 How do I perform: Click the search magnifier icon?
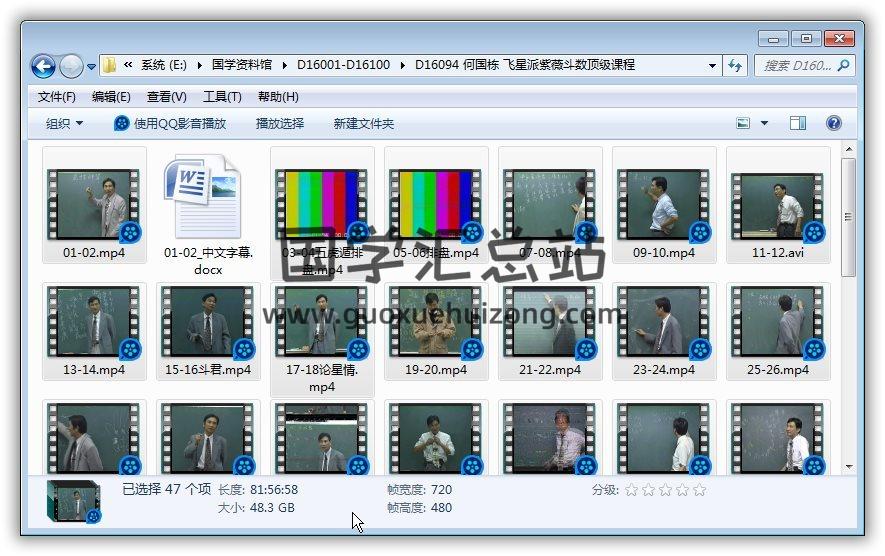click(843, 66)
